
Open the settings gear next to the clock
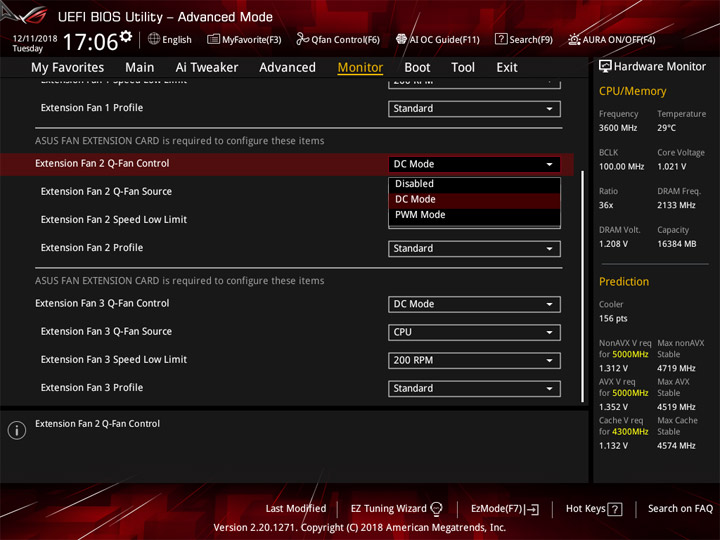click(x=126, y=36)
